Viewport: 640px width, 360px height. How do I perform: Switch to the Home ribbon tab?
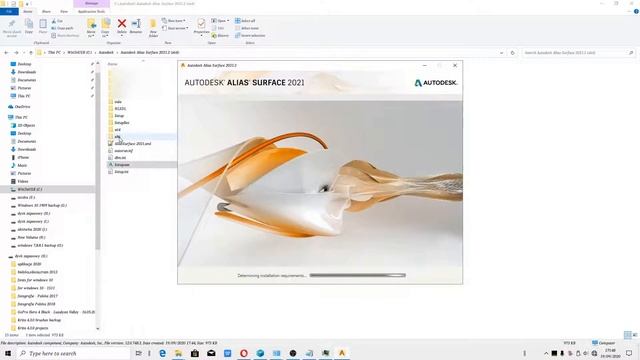(28, 11)
